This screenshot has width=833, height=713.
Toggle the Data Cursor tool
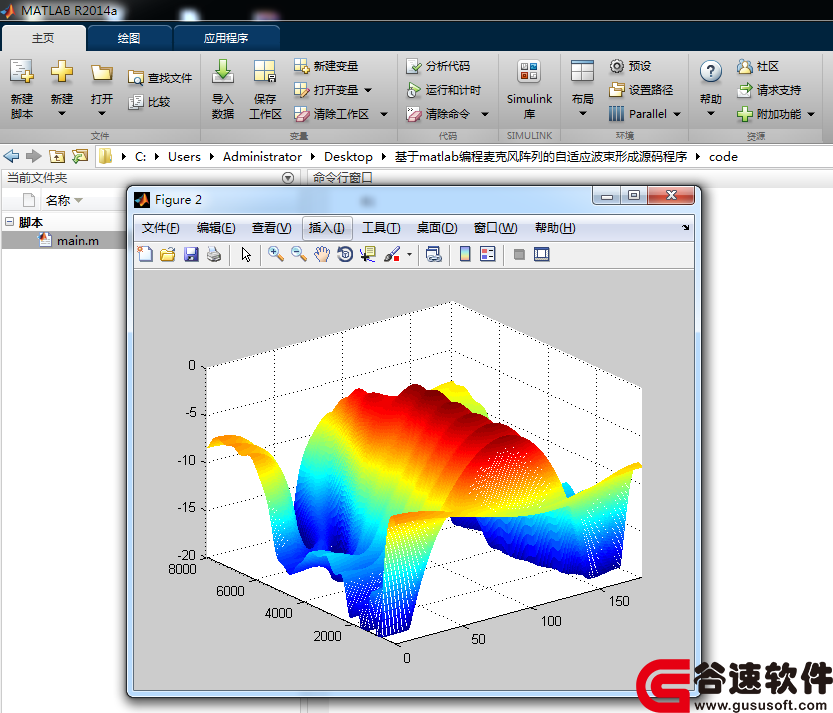coord(368,254)
